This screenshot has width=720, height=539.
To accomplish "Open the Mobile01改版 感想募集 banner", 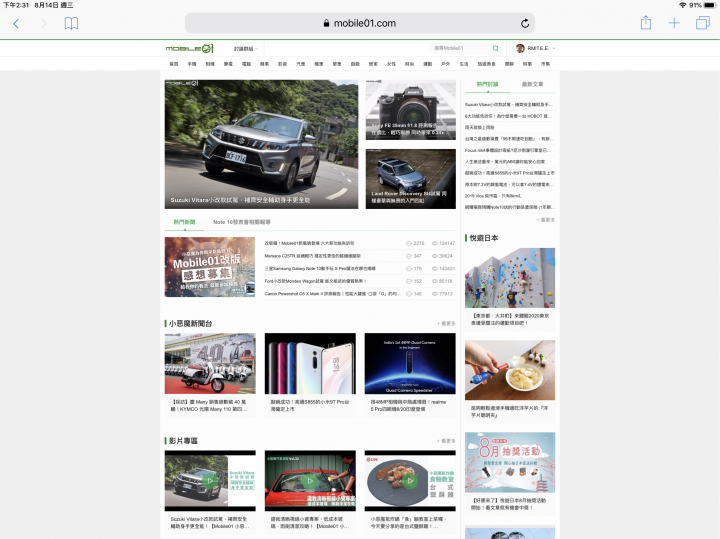I will tap(210, 267).
